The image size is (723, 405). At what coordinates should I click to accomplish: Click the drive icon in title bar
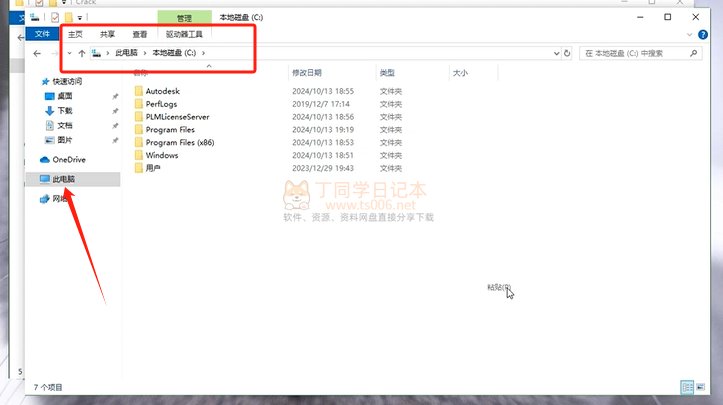click(x=35, y=18)
